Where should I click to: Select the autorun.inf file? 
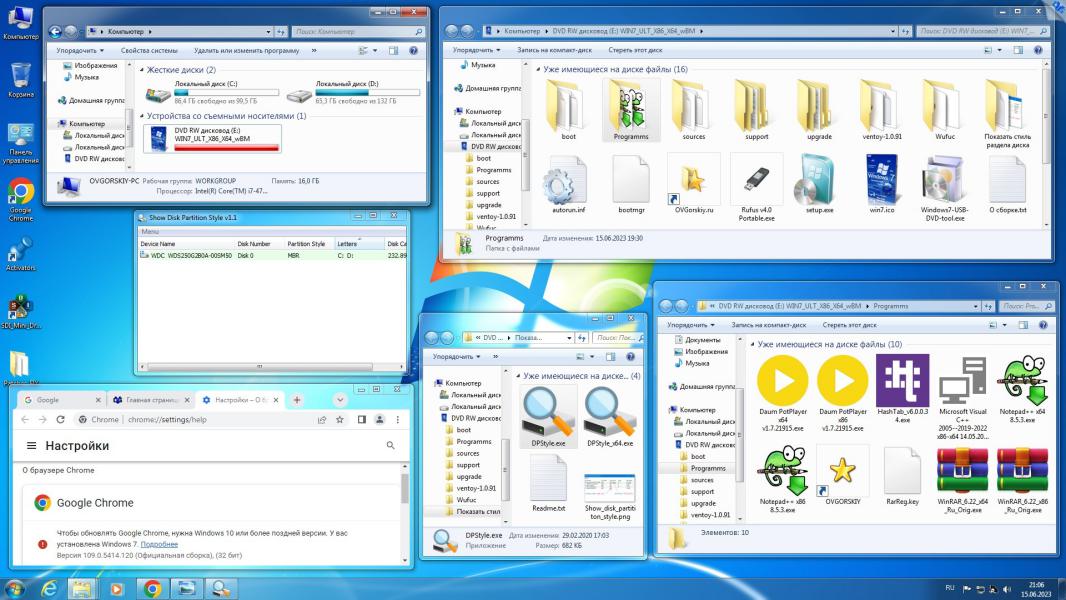pos(568,184)
